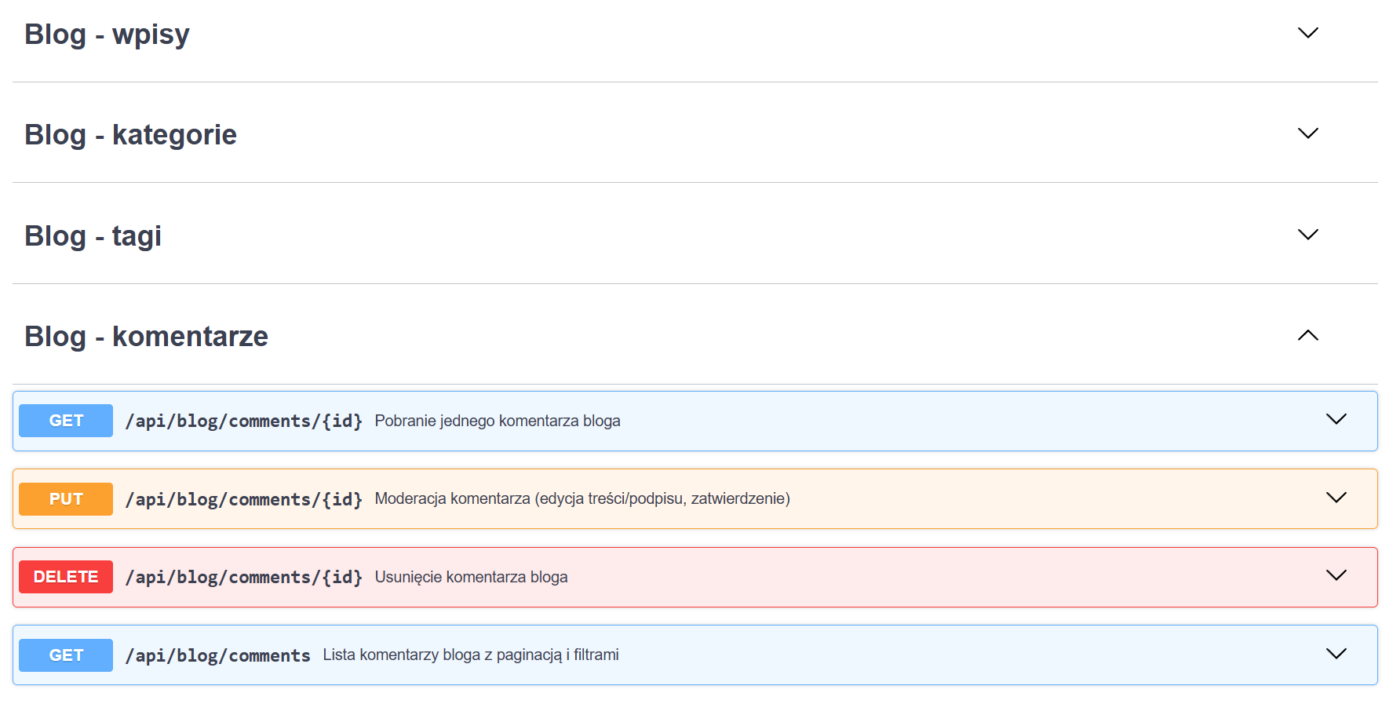Click the orange PUT method badge
The image size is (1400, 715).
[x=66, y=499]
